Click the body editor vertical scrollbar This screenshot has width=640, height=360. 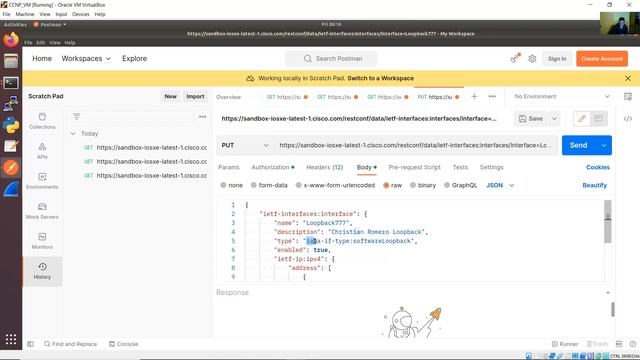point(608,222)
